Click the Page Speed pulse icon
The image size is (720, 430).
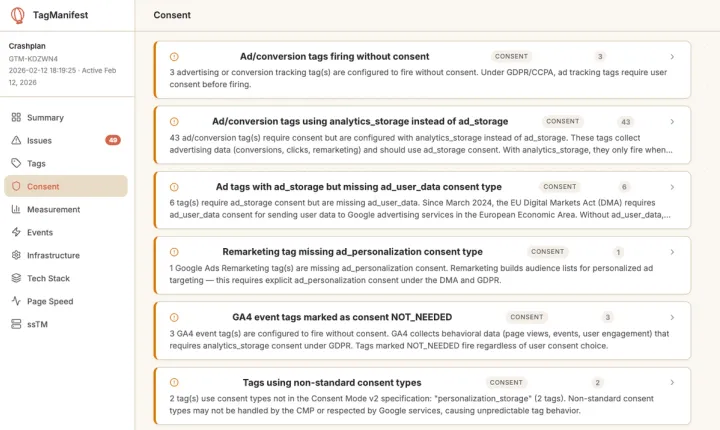[16, 301]
